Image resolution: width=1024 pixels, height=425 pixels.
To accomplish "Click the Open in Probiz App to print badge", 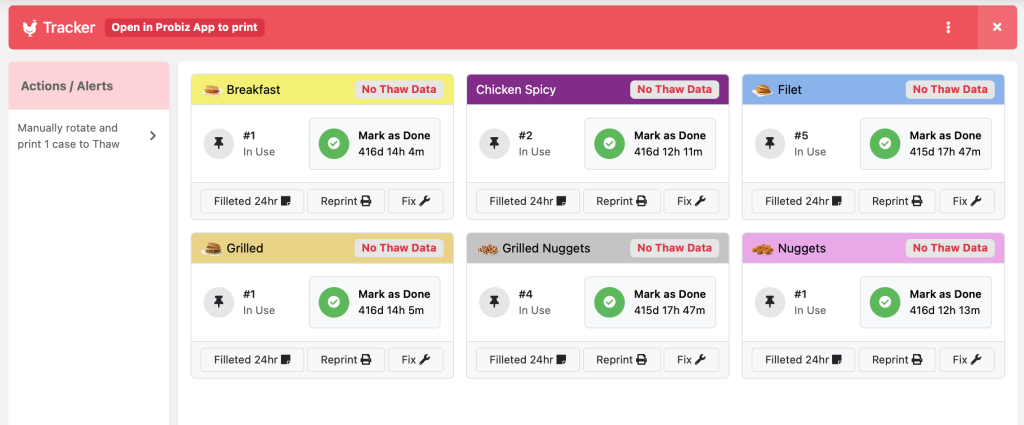I will coord(184,27).
